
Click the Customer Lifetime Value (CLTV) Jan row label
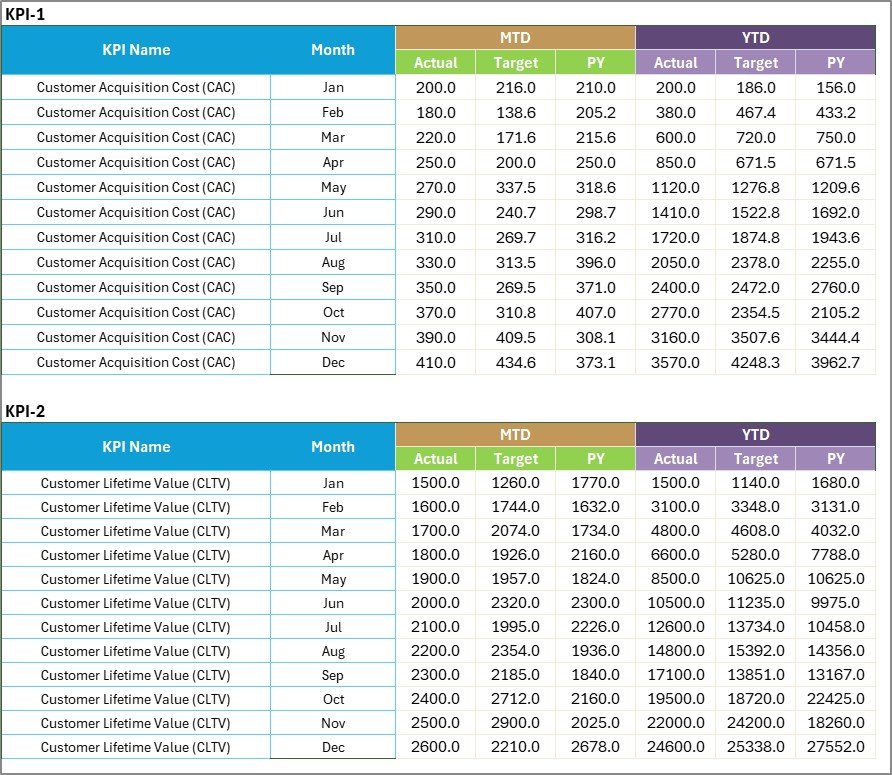(x=136, y=482)
